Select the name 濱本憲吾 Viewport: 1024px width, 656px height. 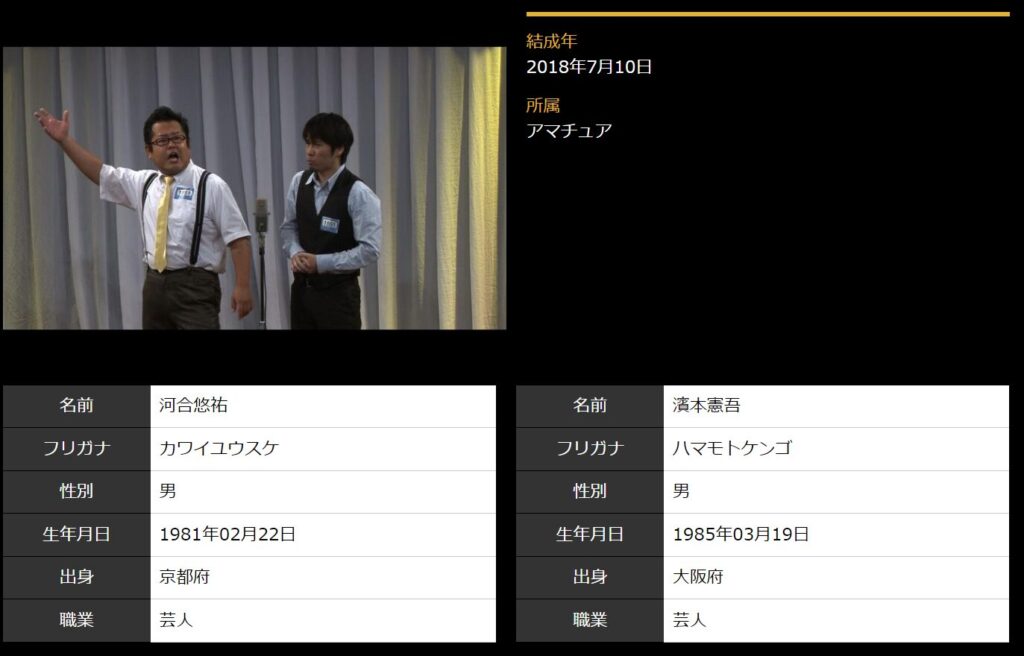[707, 406]
